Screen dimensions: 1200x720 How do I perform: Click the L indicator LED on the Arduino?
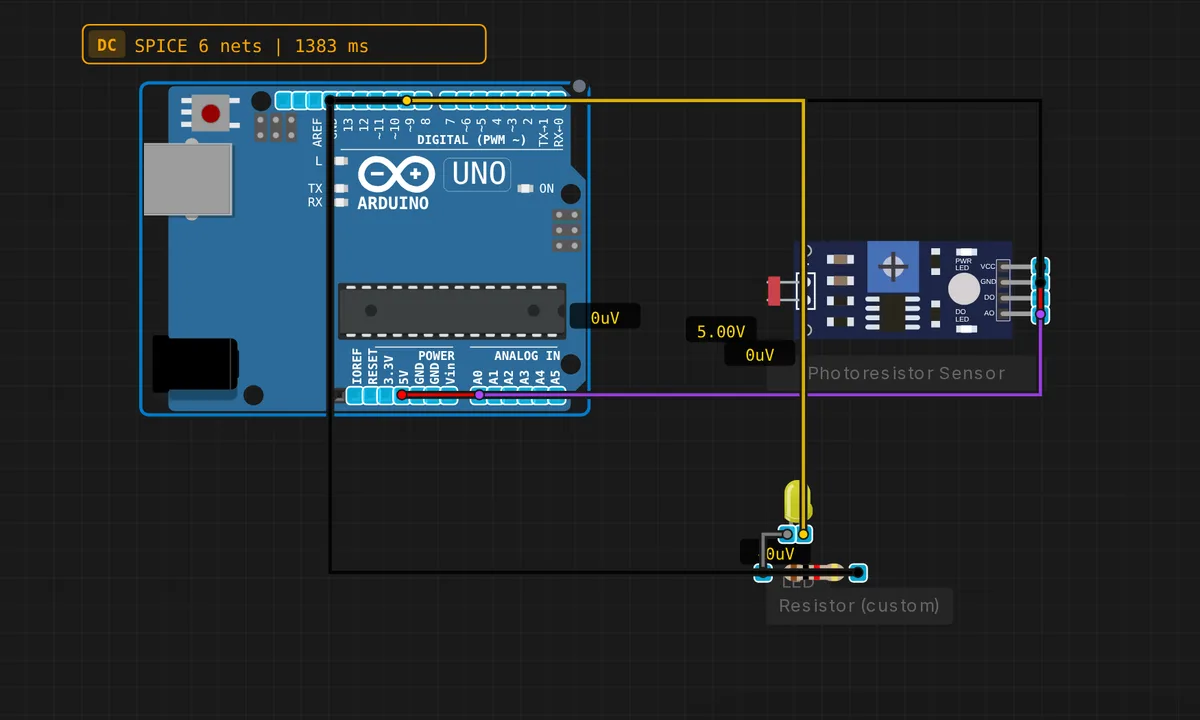(340, 160)
